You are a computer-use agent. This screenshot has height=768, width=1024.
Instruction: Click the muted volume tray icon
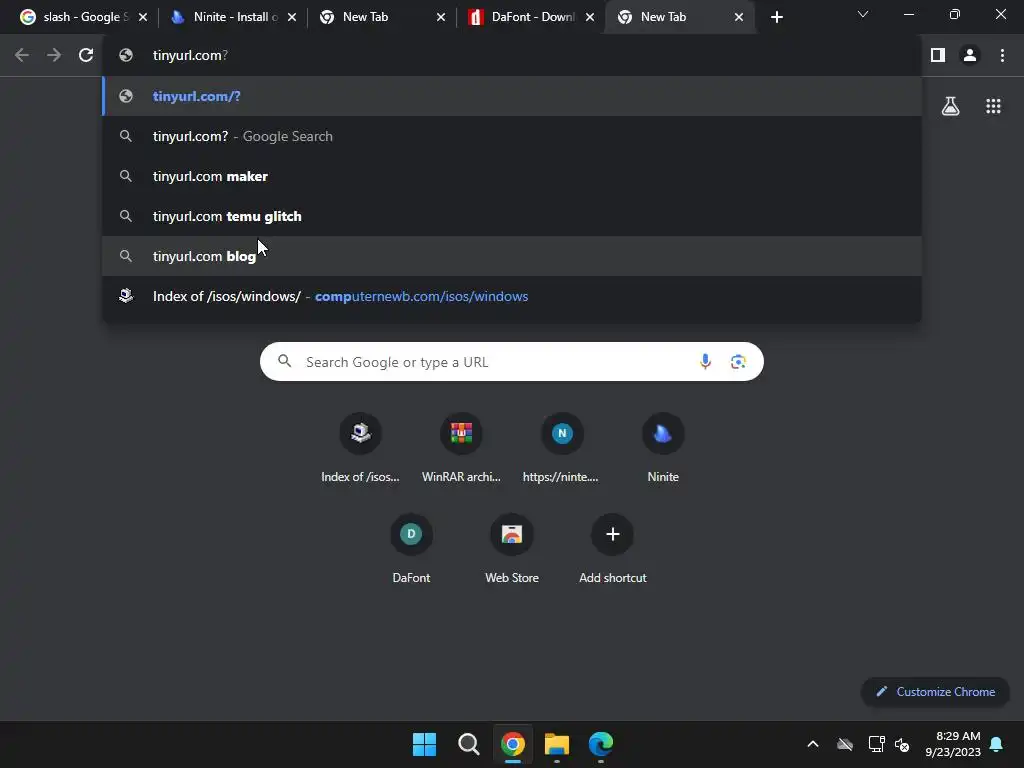tap(902, 744)
